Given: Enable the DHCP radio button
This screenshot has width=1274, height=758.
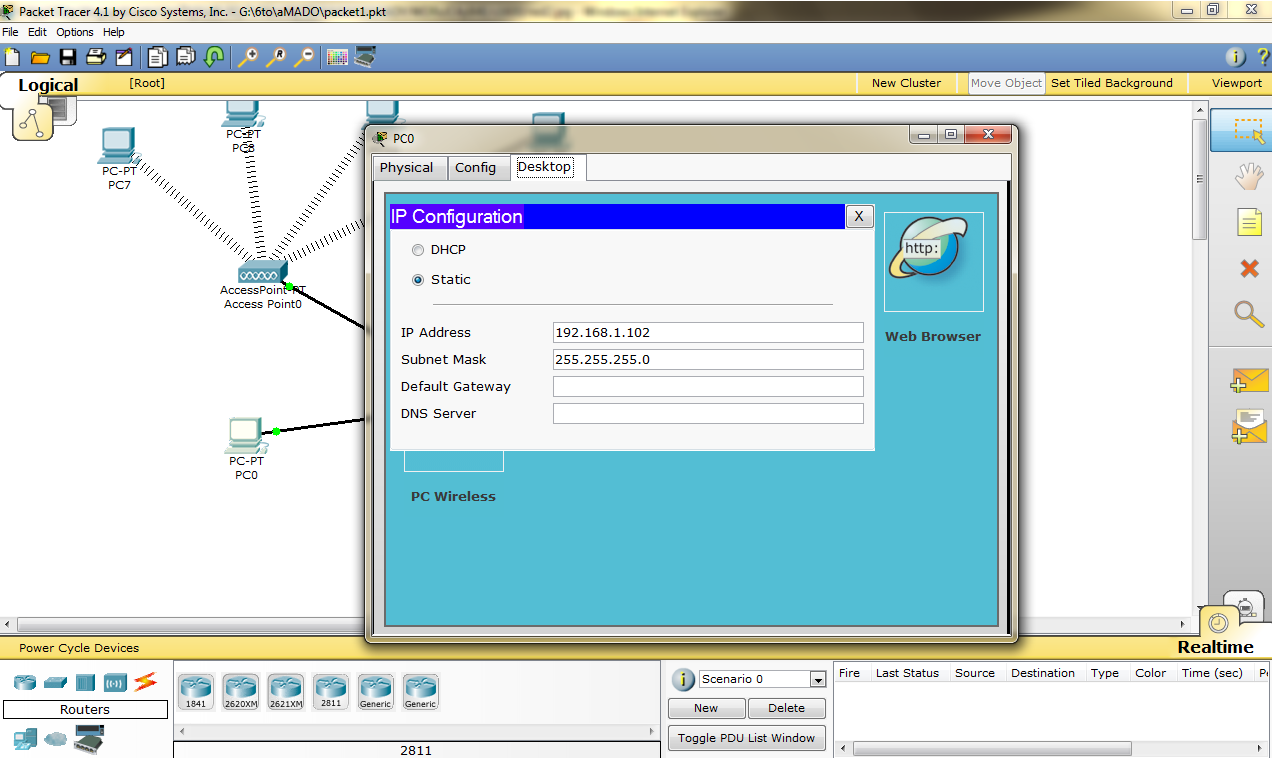Looking at the screenshot, I should [417, 250].
